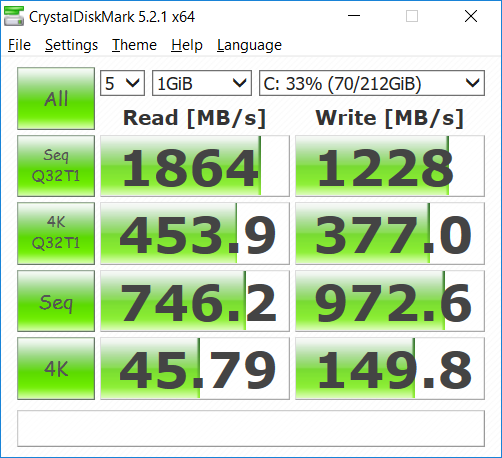502x458 pixels.
Task: Click the 4K Q32T1 read result 453.9
Action: pos(195,233)
